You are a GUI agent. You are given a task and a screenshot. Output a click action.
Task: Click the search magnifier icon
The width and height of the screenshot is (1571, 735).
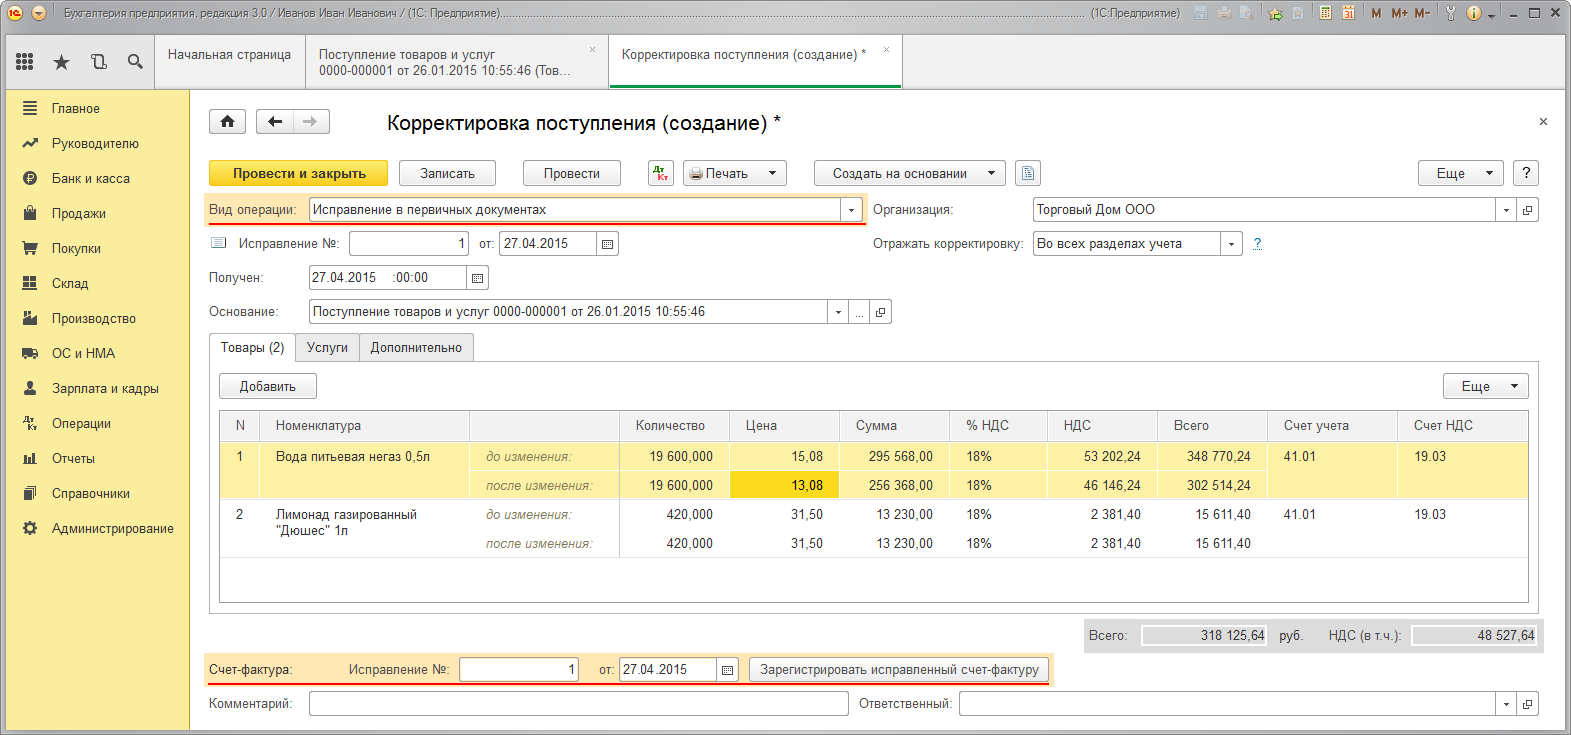[x=135, y=62]
